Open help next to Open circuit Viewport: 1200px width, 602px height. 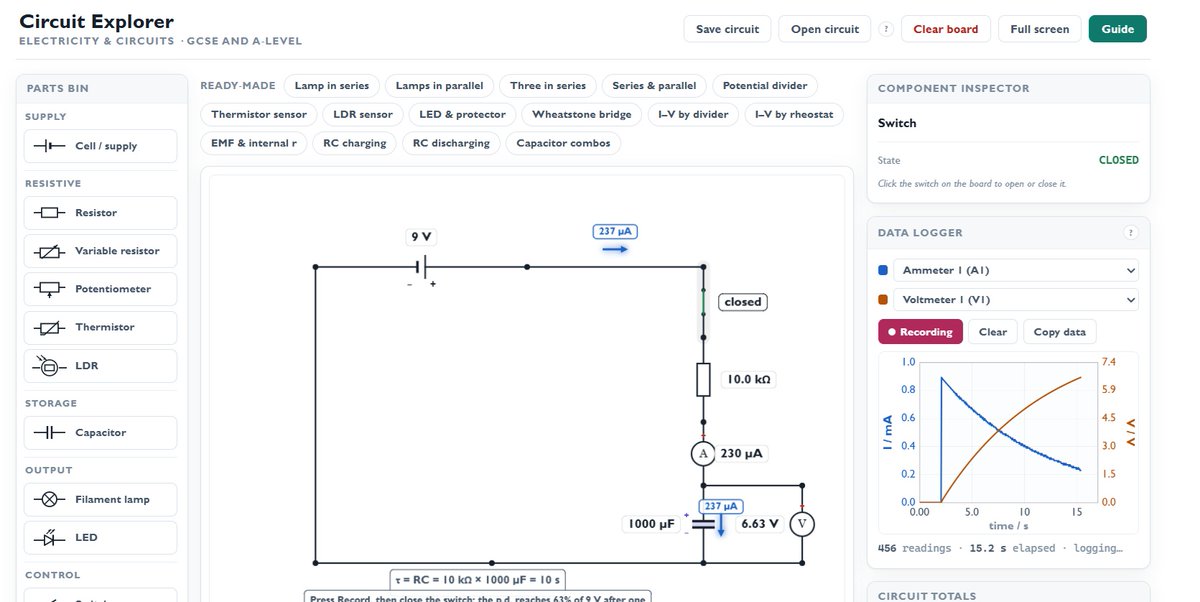[x=886, y=29]
